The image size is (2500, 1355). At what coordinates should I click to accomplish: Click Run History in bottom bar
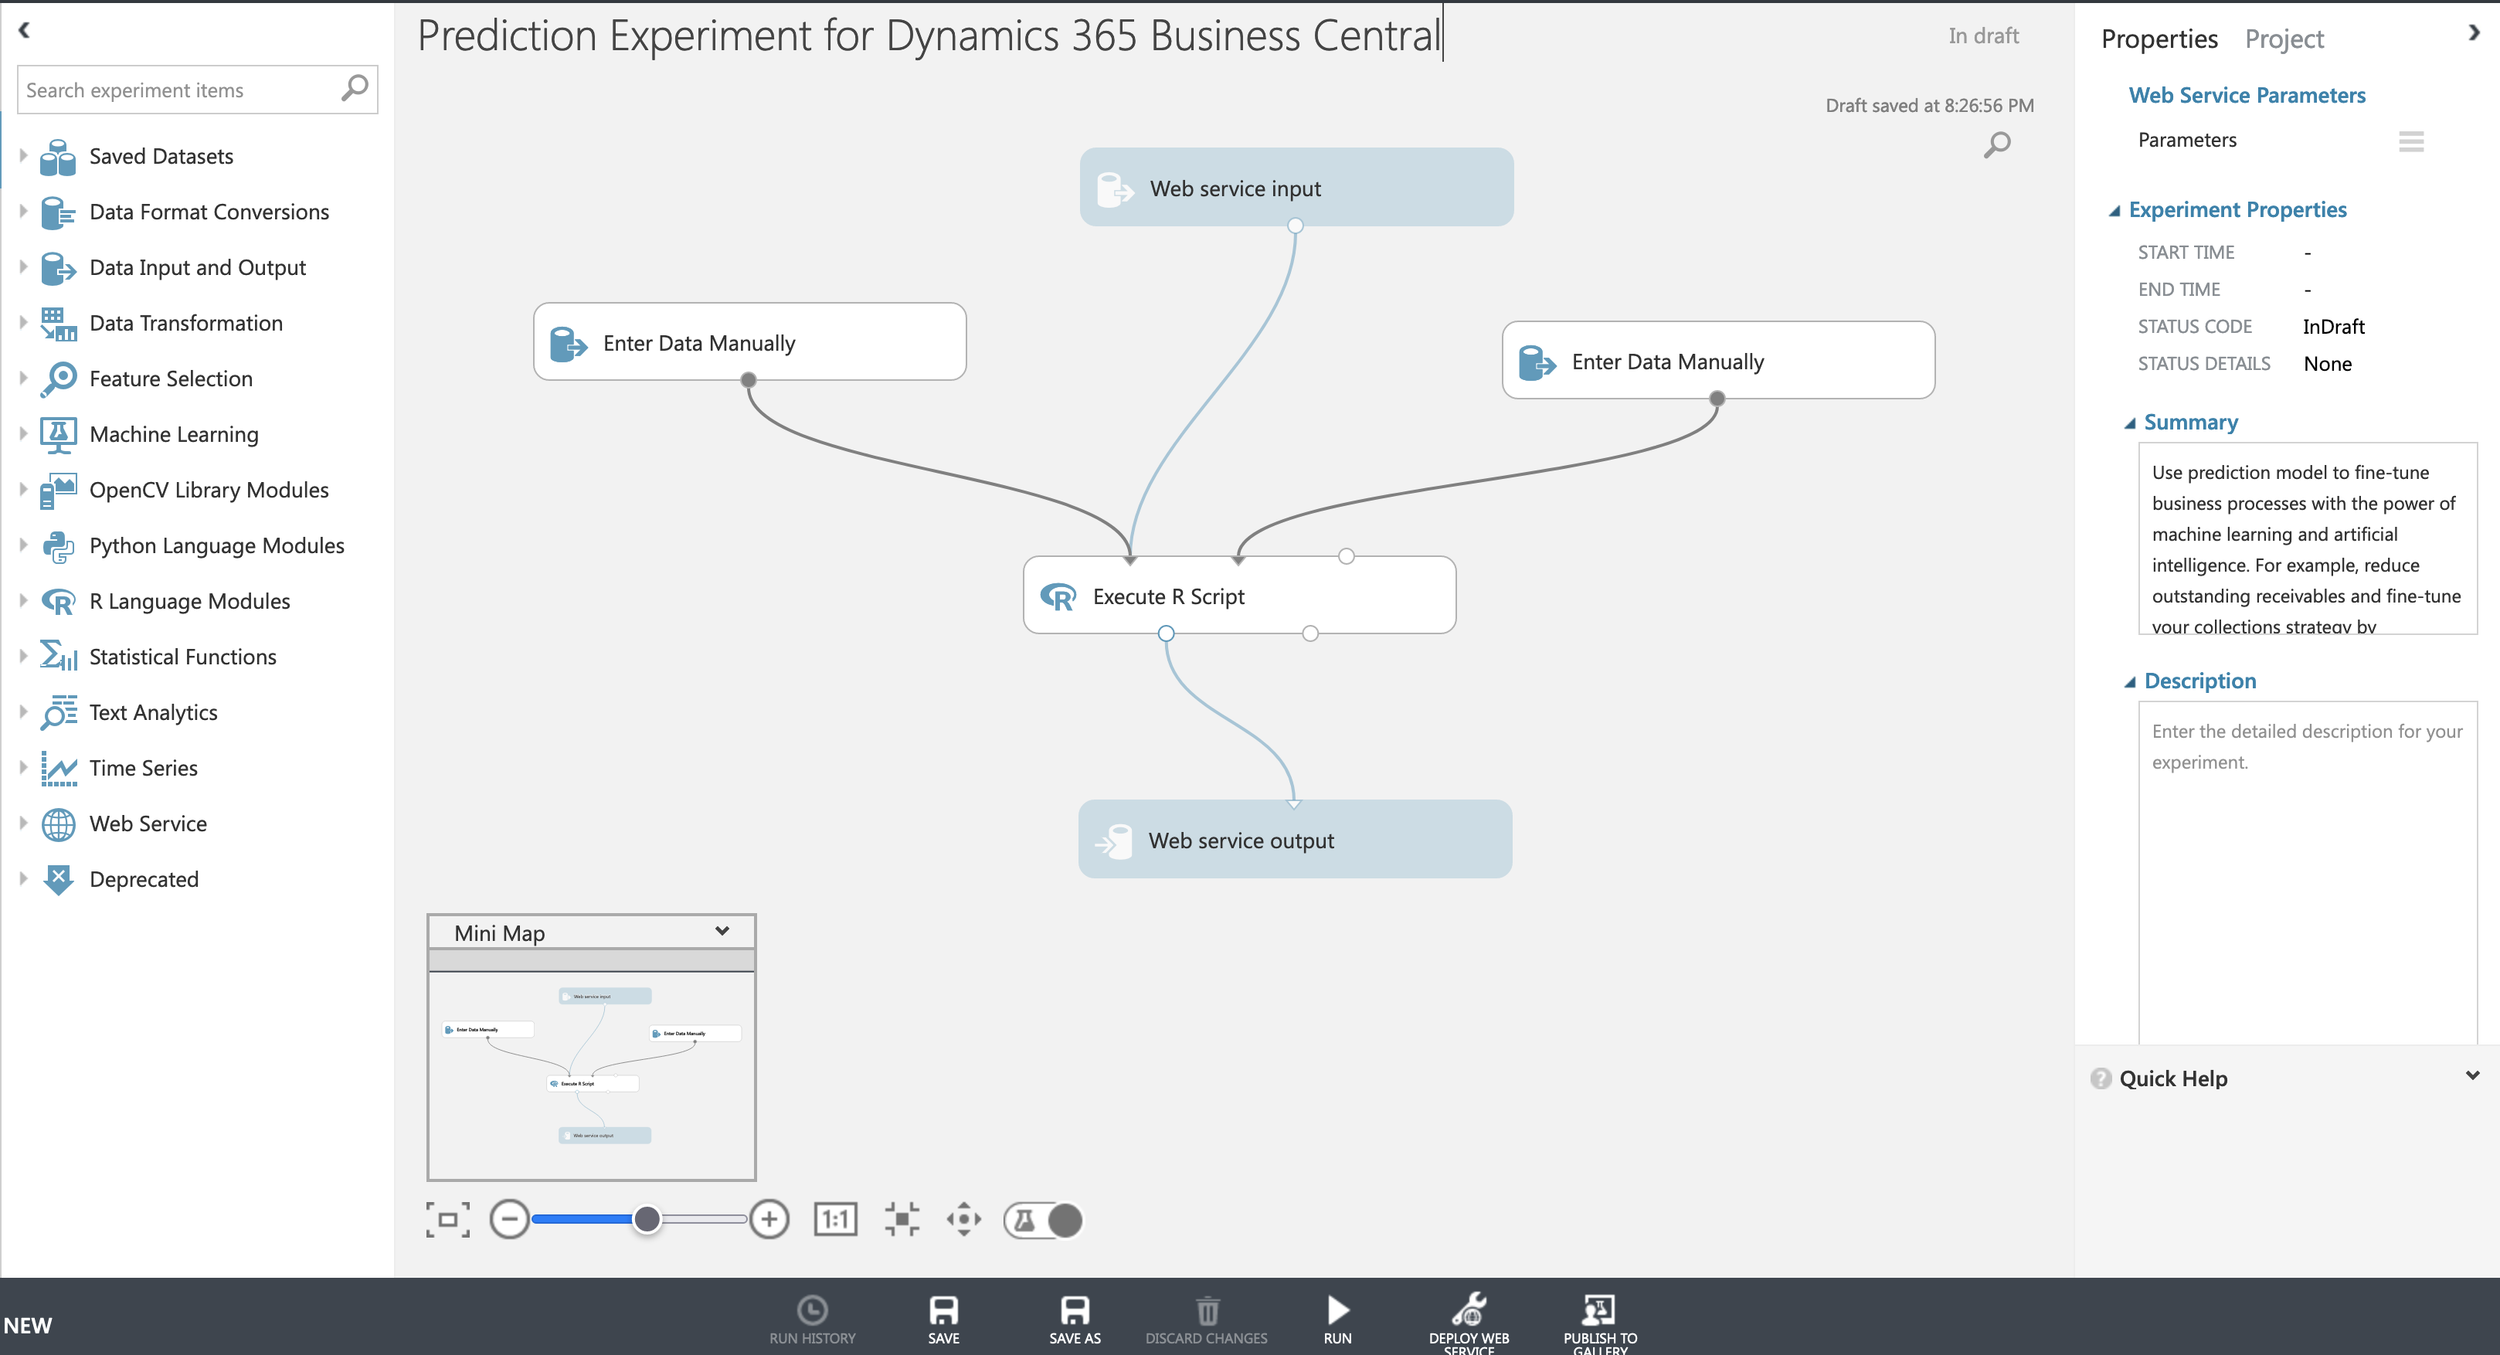812,1320
